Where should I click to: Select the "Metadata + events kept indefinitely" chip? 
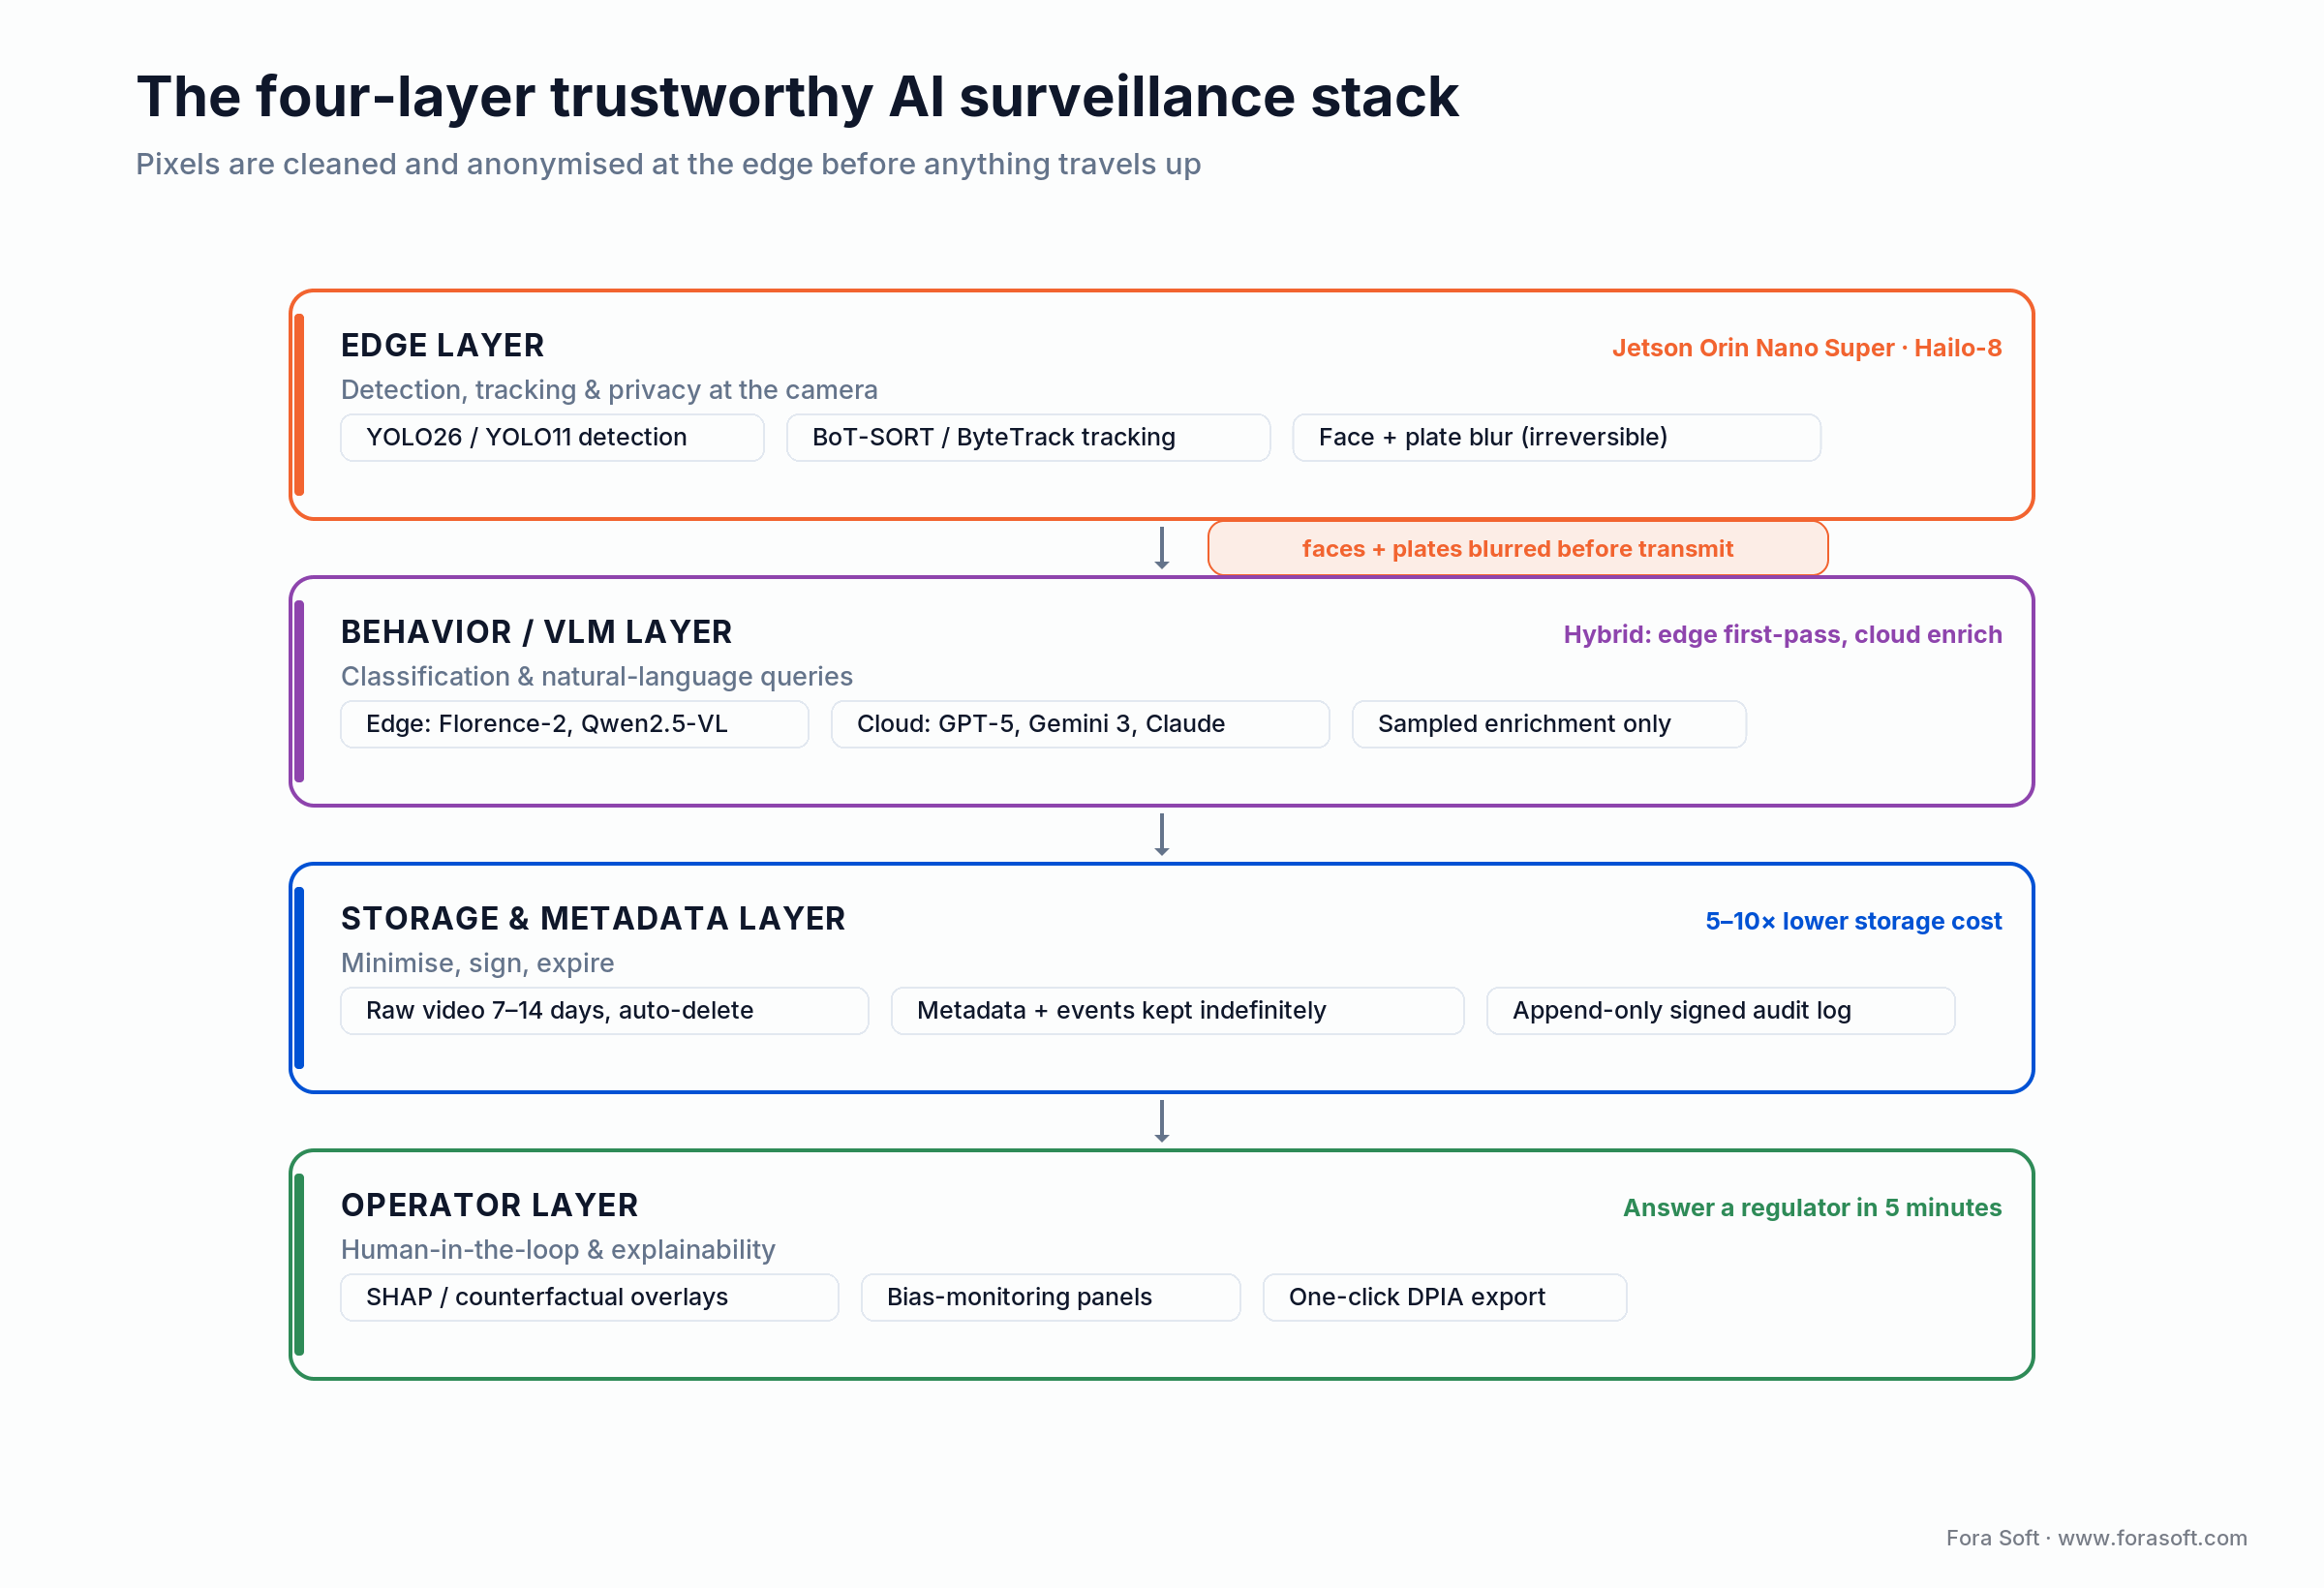click(1177, 1010)
